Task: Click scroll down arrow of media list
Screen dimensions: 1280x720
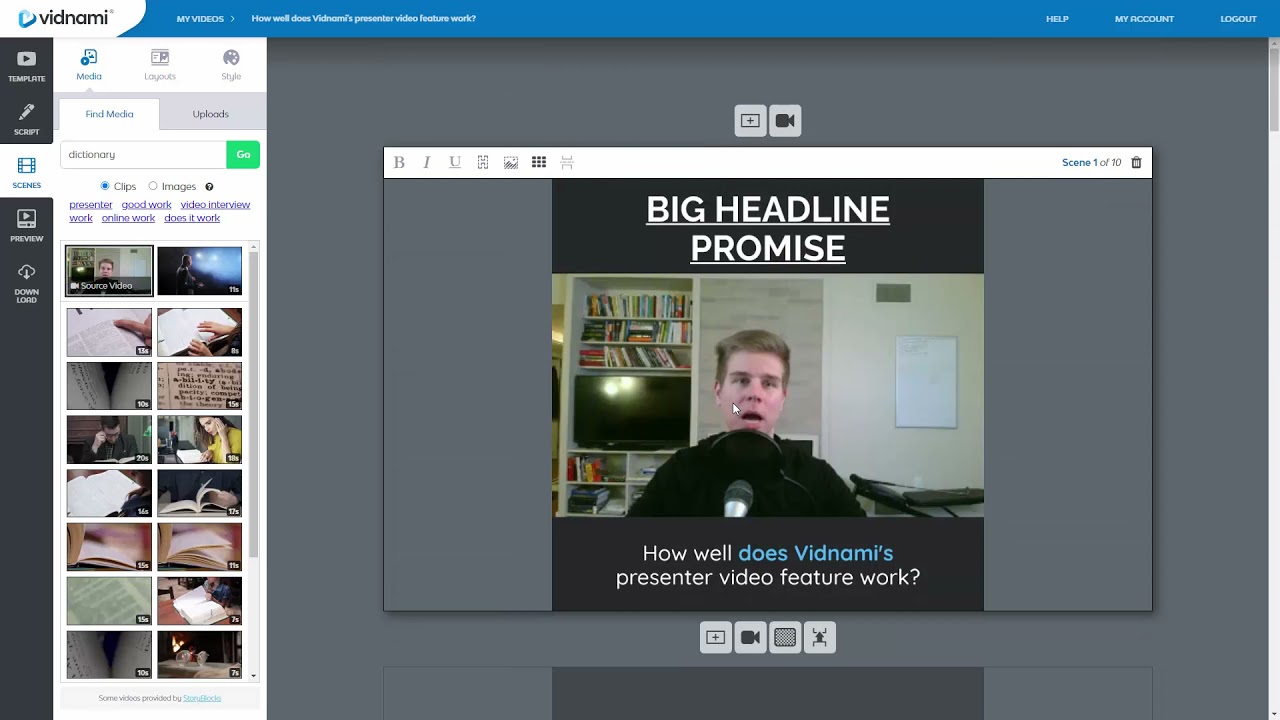Action: 253,675
